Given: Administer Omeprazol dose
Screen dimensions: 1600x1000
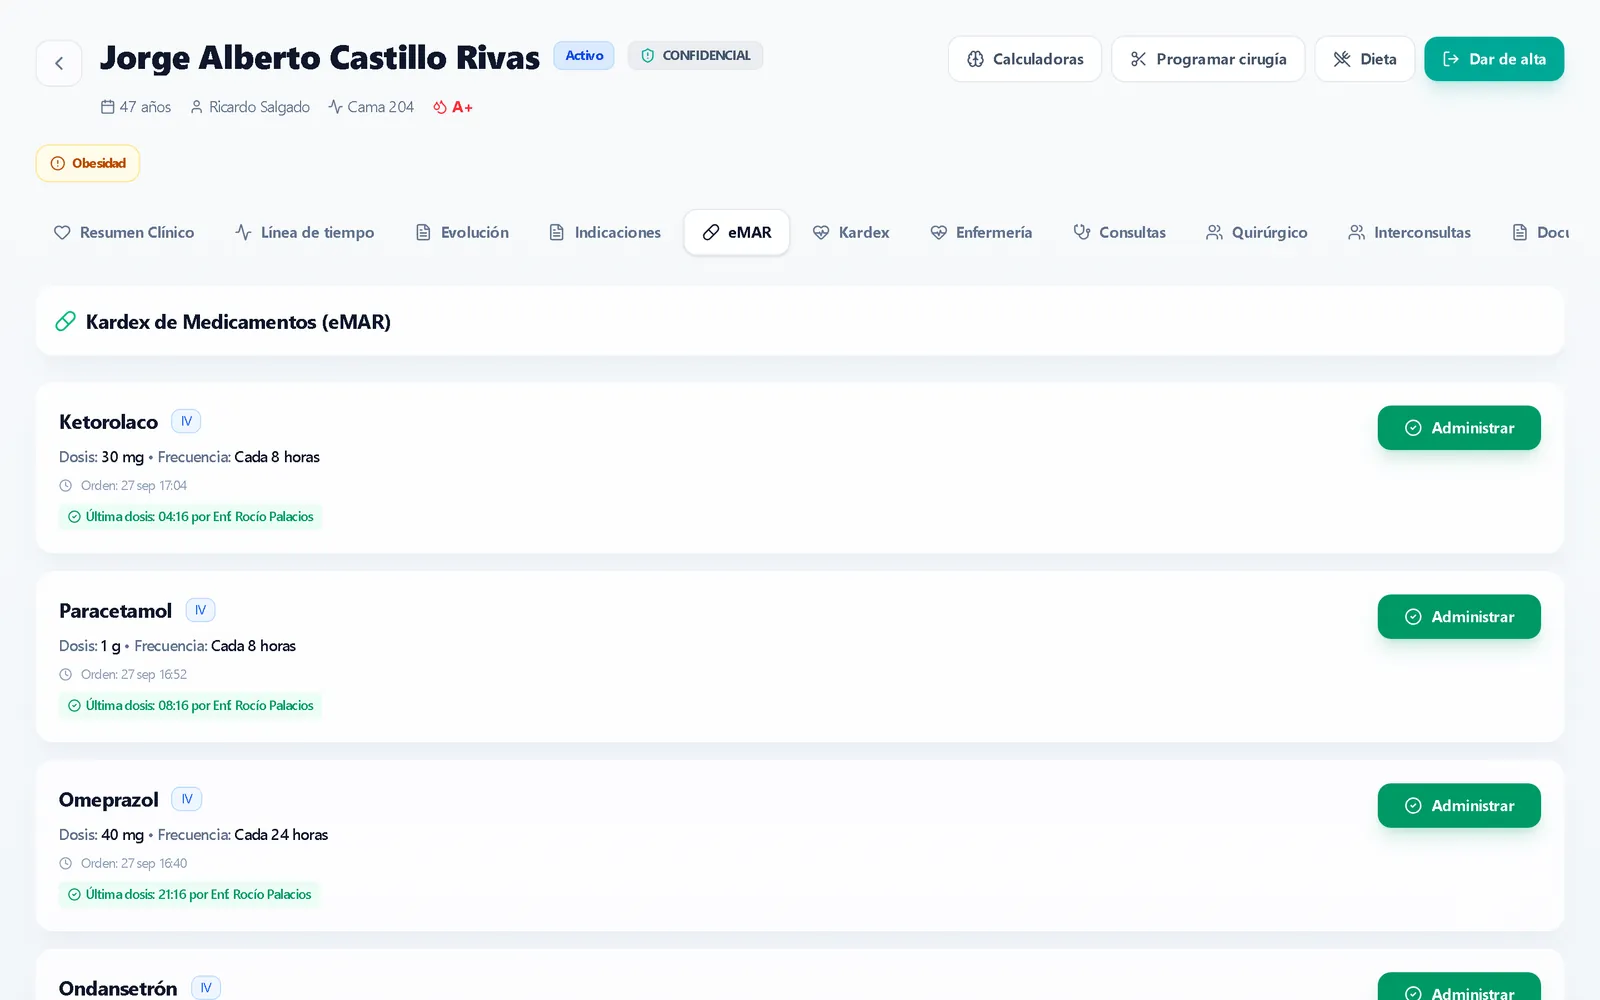Looking at the screenshot, I should pyautogui.click(x=1459, y=806).
